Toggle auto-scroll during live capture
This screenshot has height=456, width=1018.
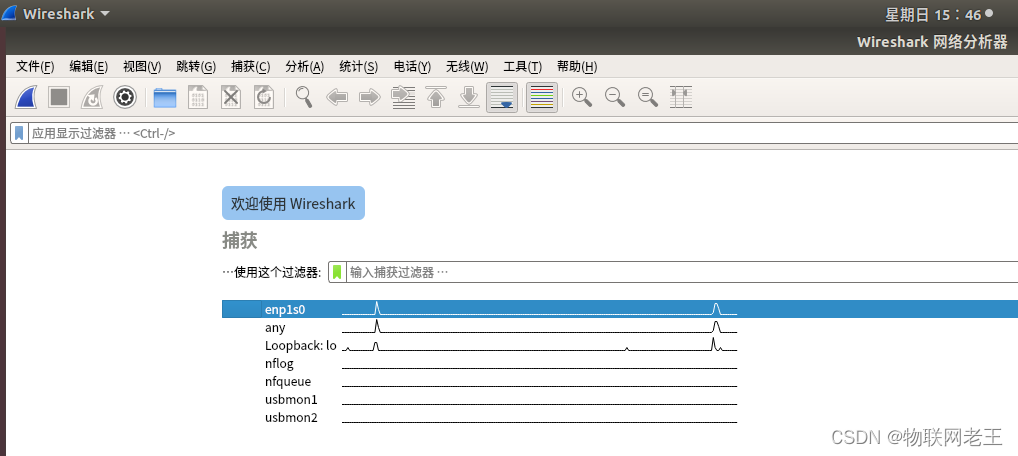pos(502,97)
